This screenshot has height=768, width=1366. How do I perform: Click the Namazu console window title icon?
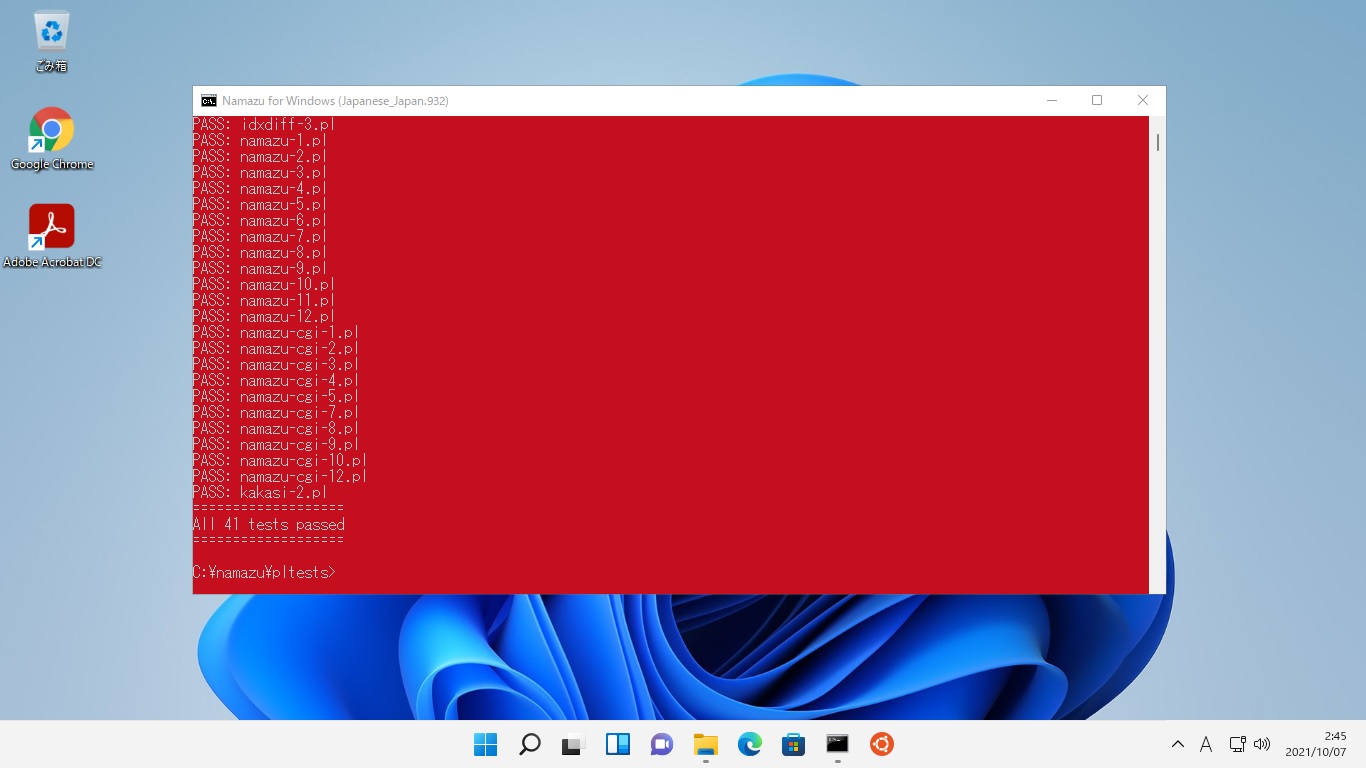click(x=208, y=101)
